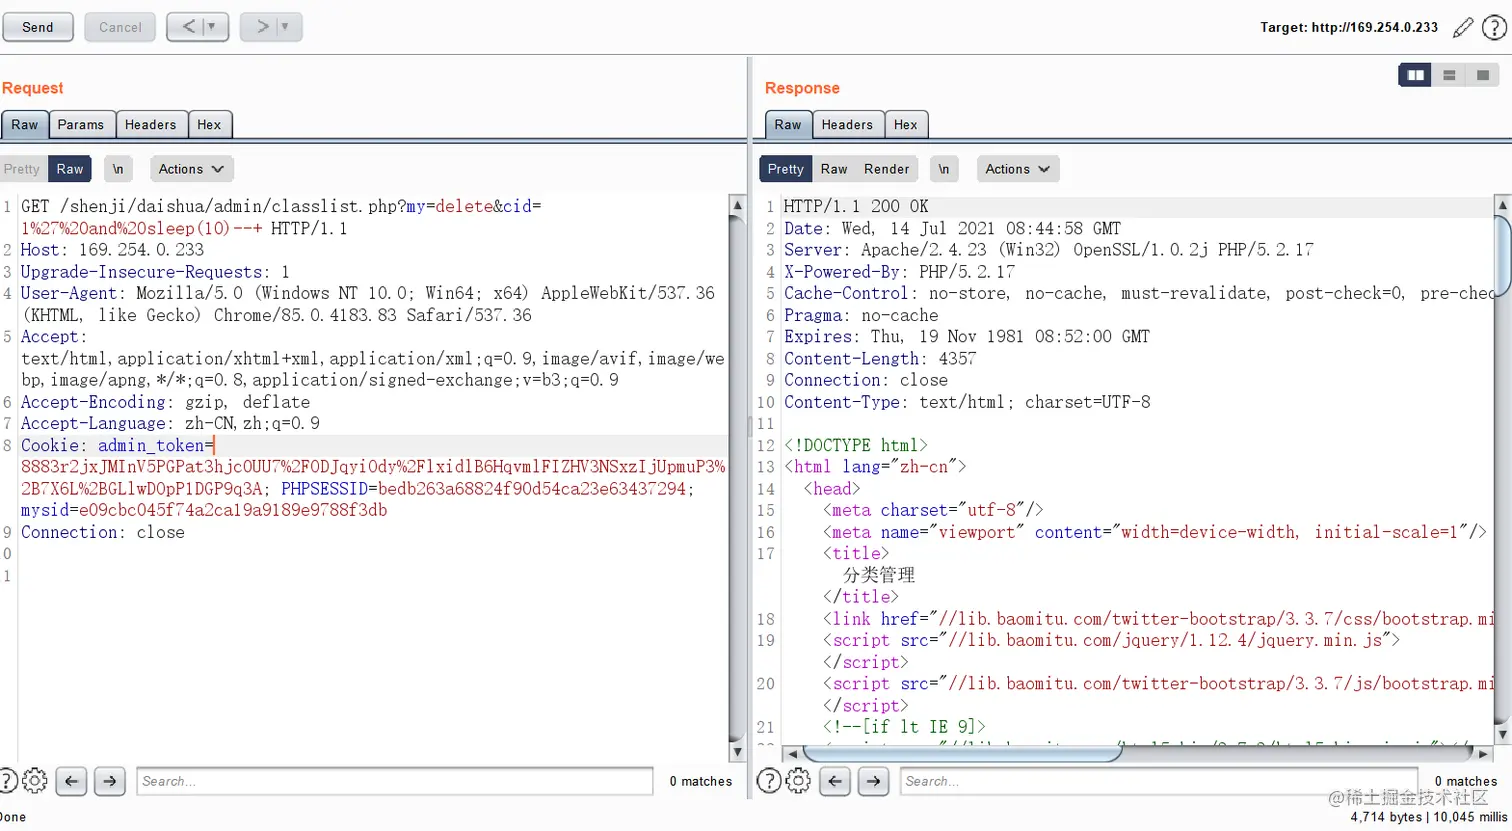Open Request search settings gear icon

[35, 780]
